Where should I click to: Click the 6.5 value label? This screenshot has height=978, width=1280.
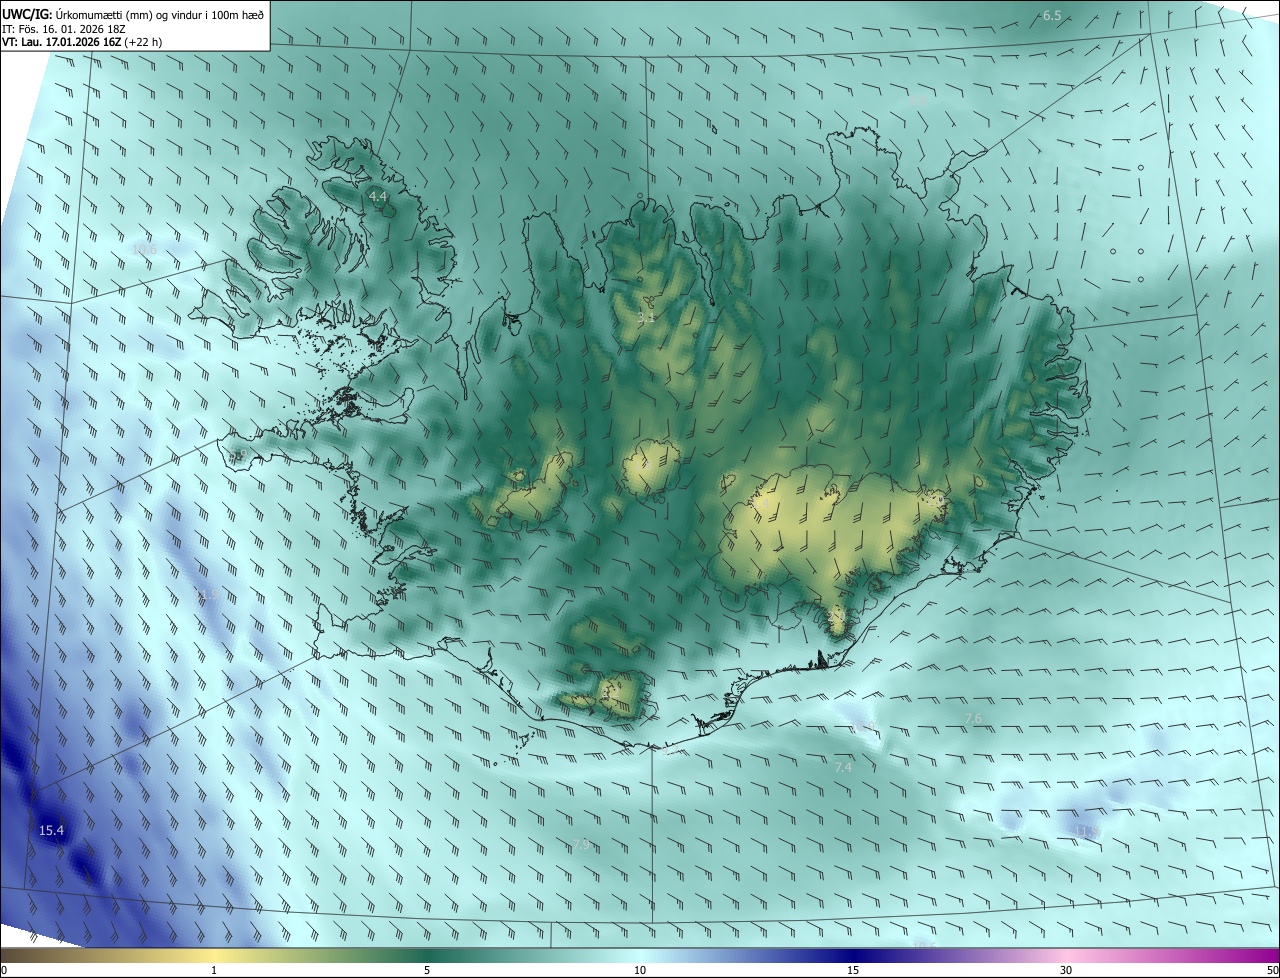(x=1051, y=16)
